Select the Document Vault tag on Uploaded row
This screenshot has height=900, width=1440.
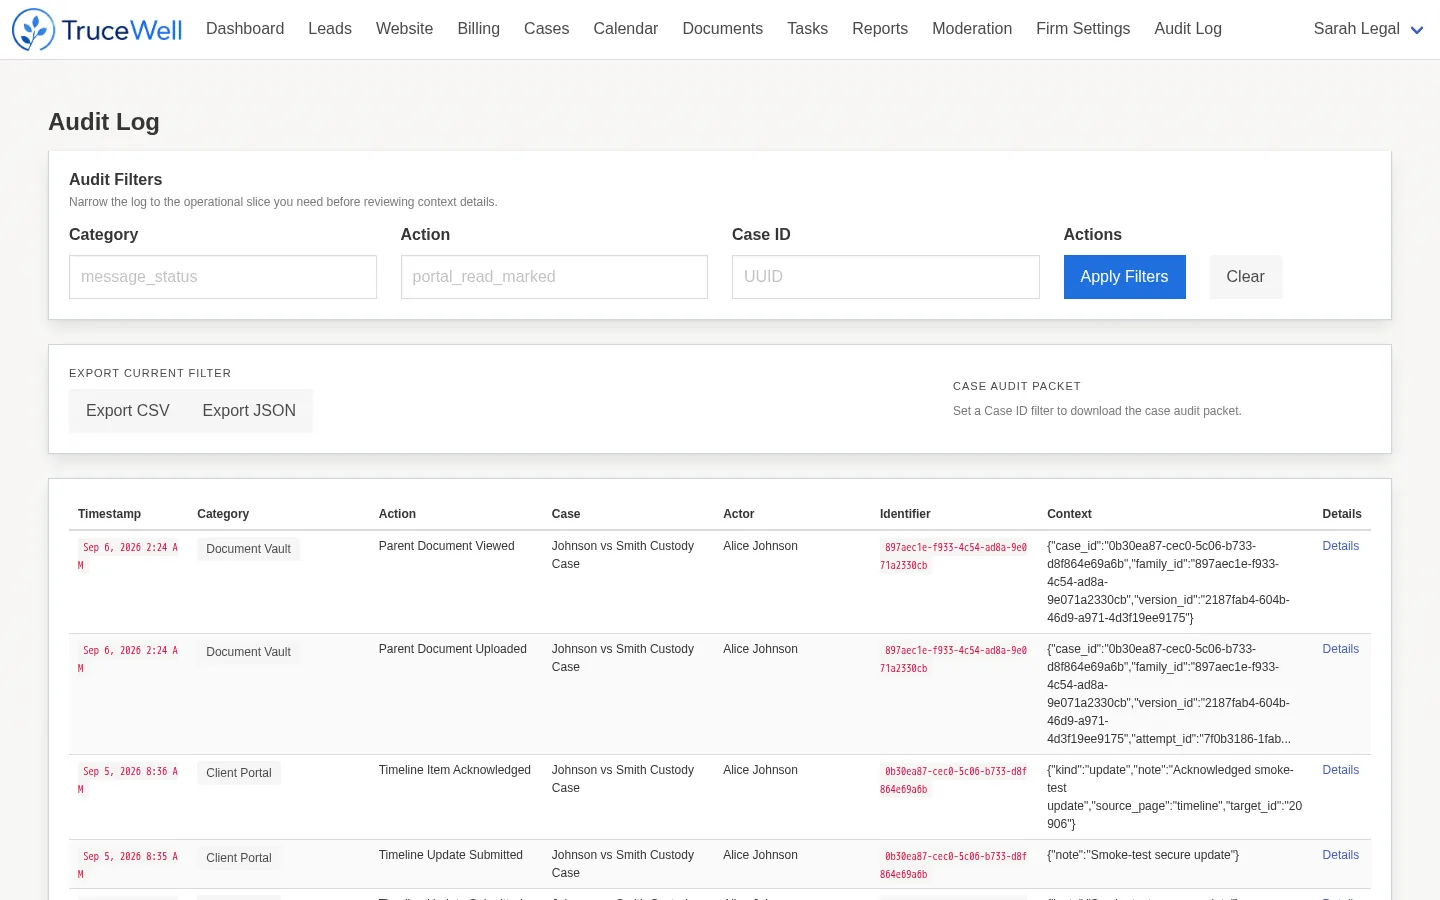coord(248,652)
